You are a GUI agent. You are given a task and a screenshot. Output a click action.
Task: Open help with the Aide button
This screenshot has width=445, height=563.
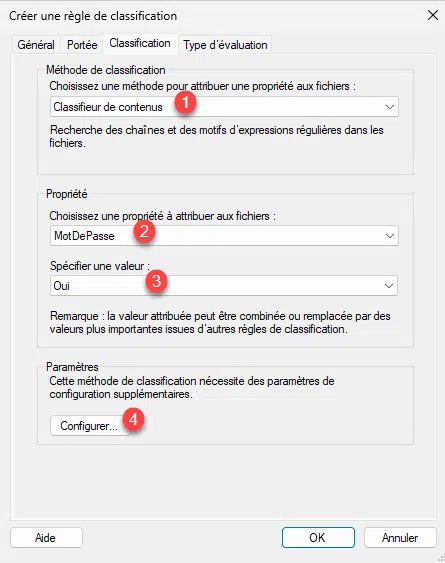coord(46,538)
